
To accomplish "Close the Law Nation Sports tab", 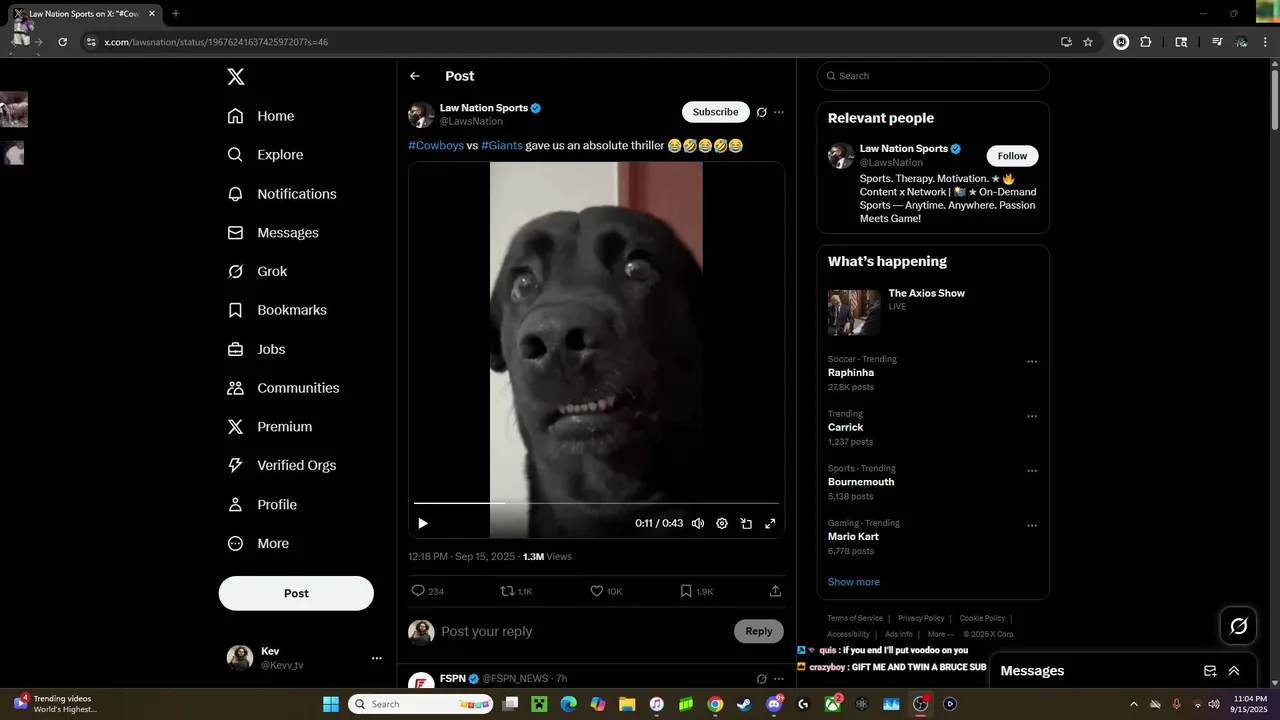I will point(152,14).
